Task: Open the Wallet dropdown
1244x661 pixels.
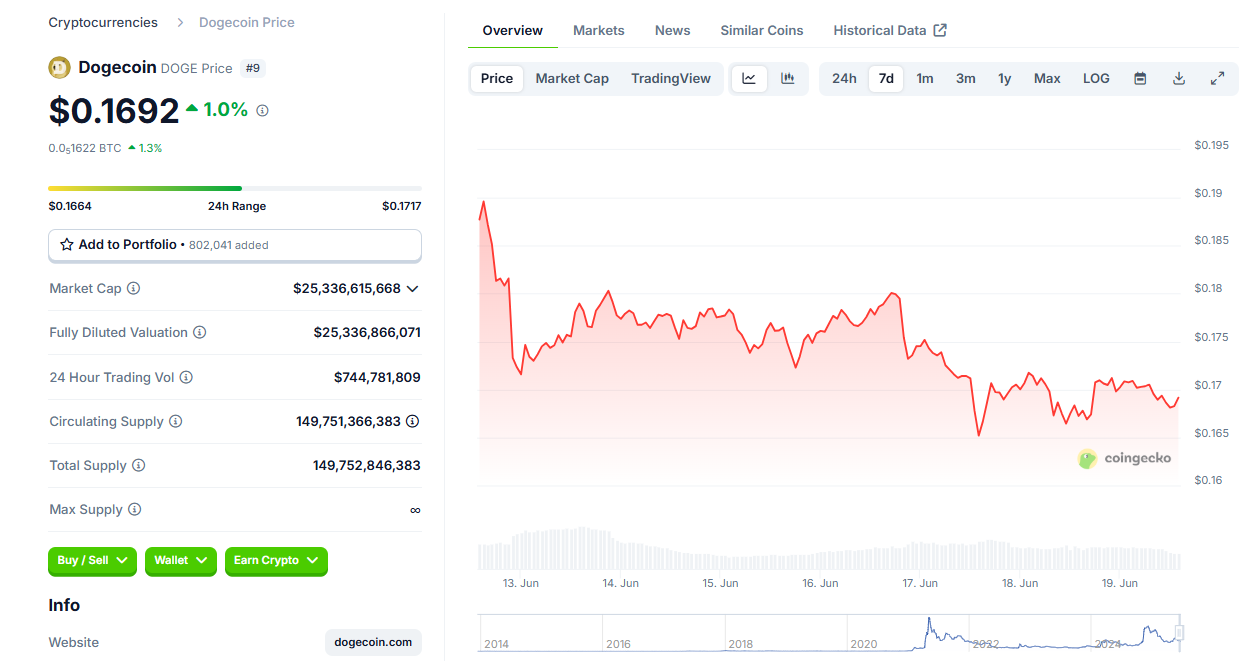Action: tap(181, 560)
